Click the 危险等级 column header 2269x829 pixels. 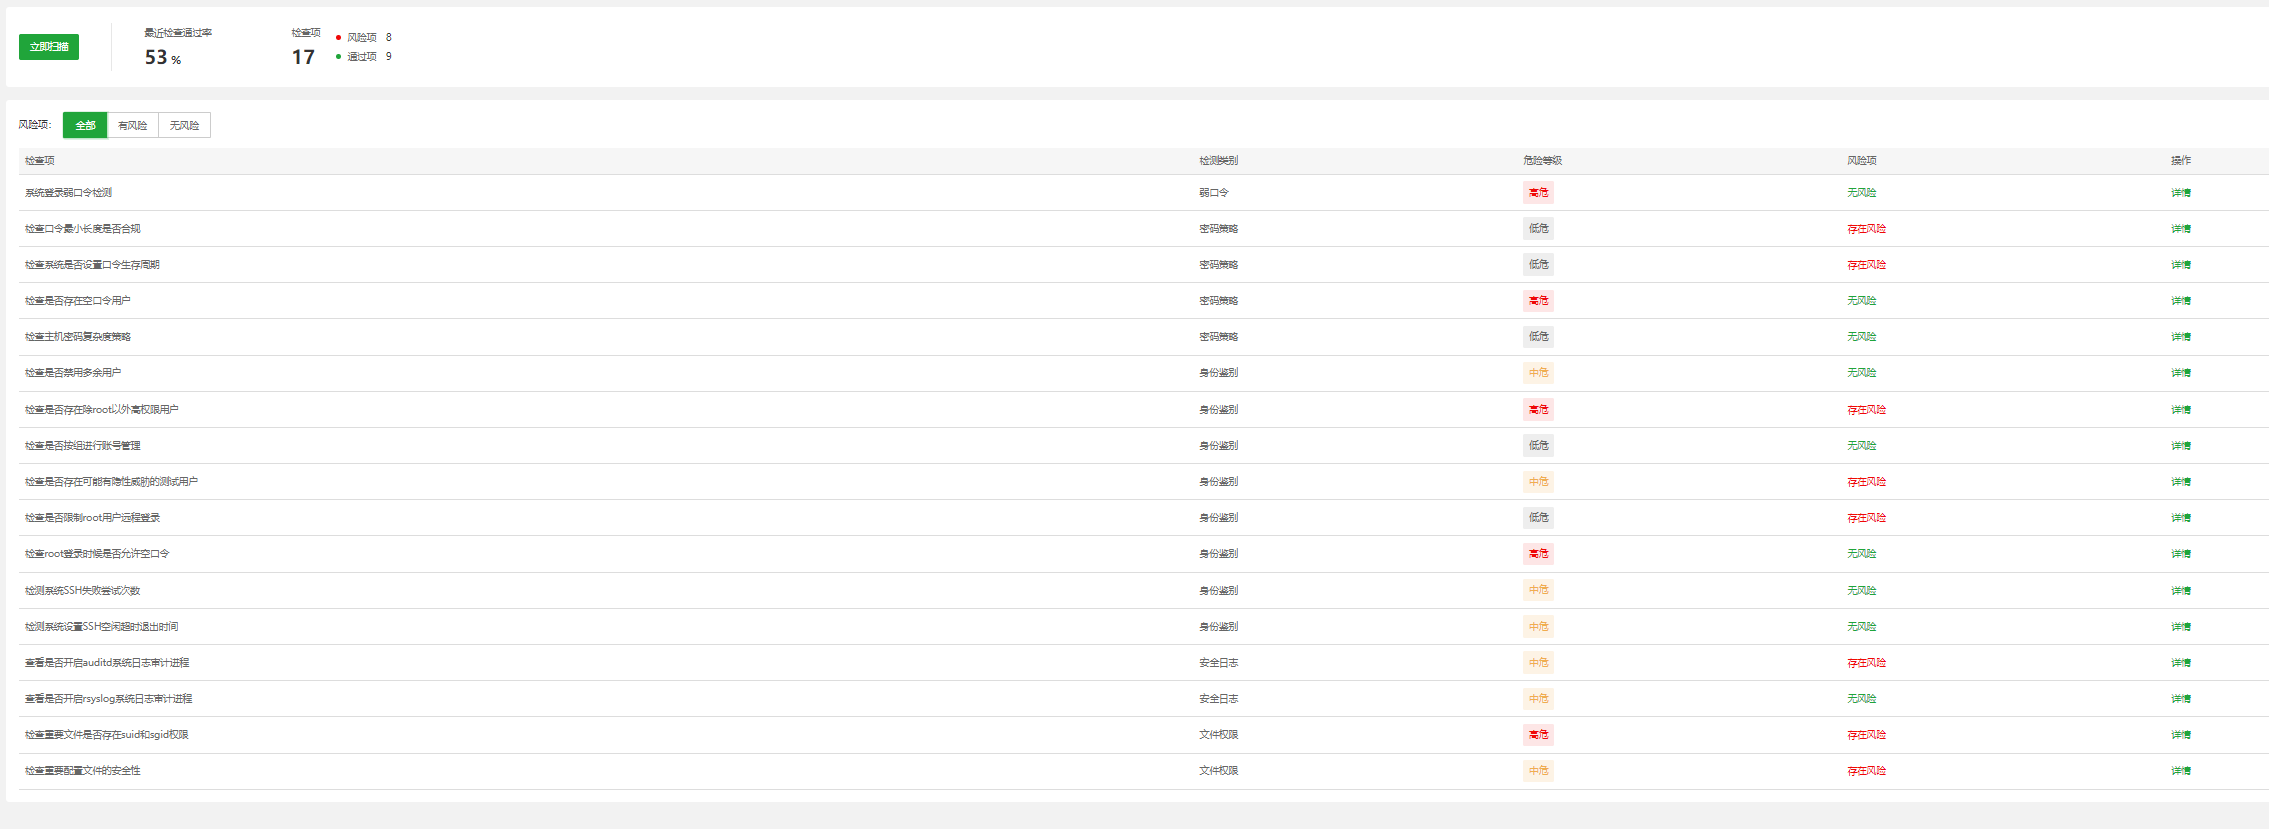[x=1543, y=161]
